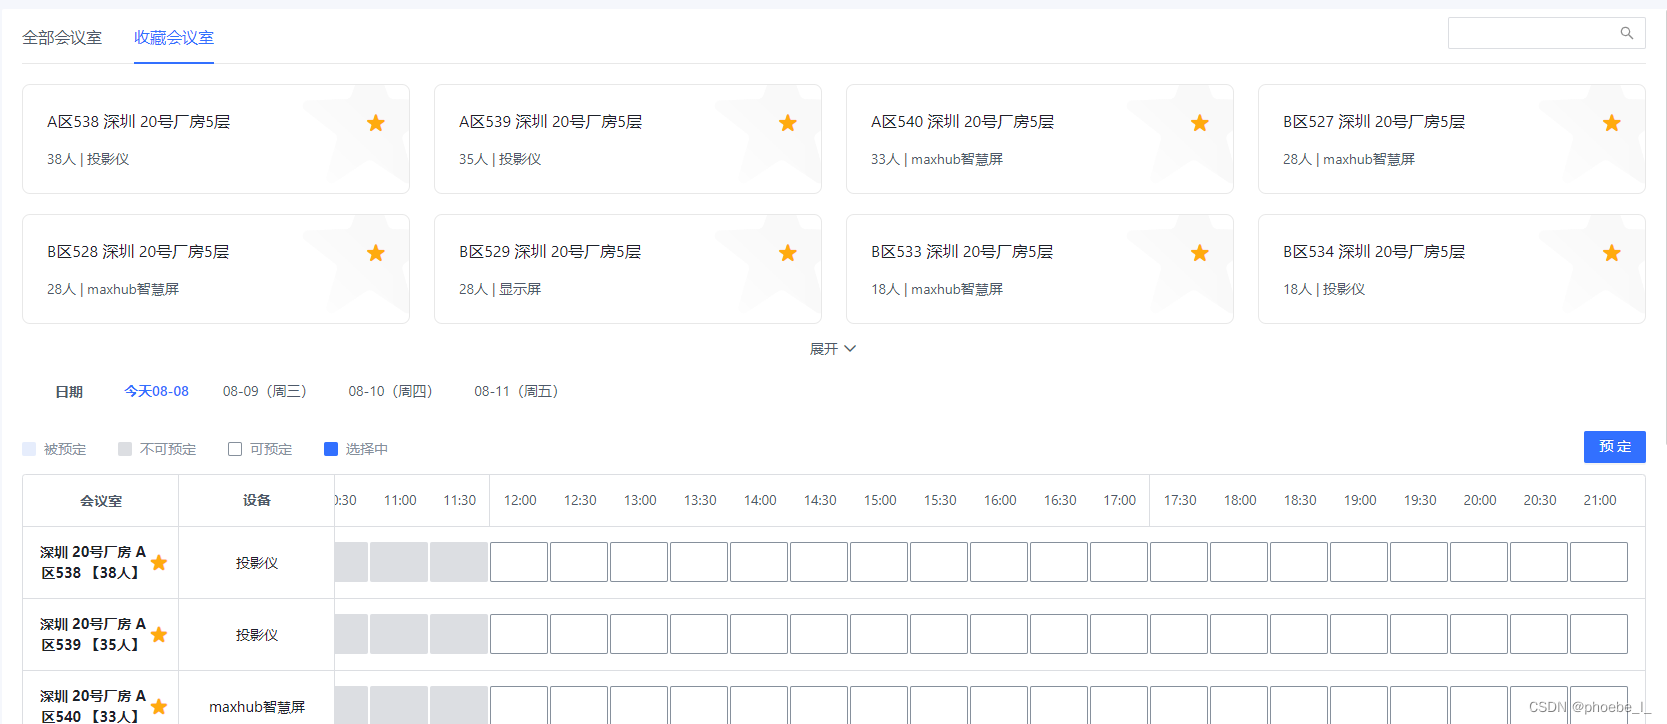Select 18:00 slot for room A区539
1667x724 pixels.
pyautogui.click(x=1239, y=634)
